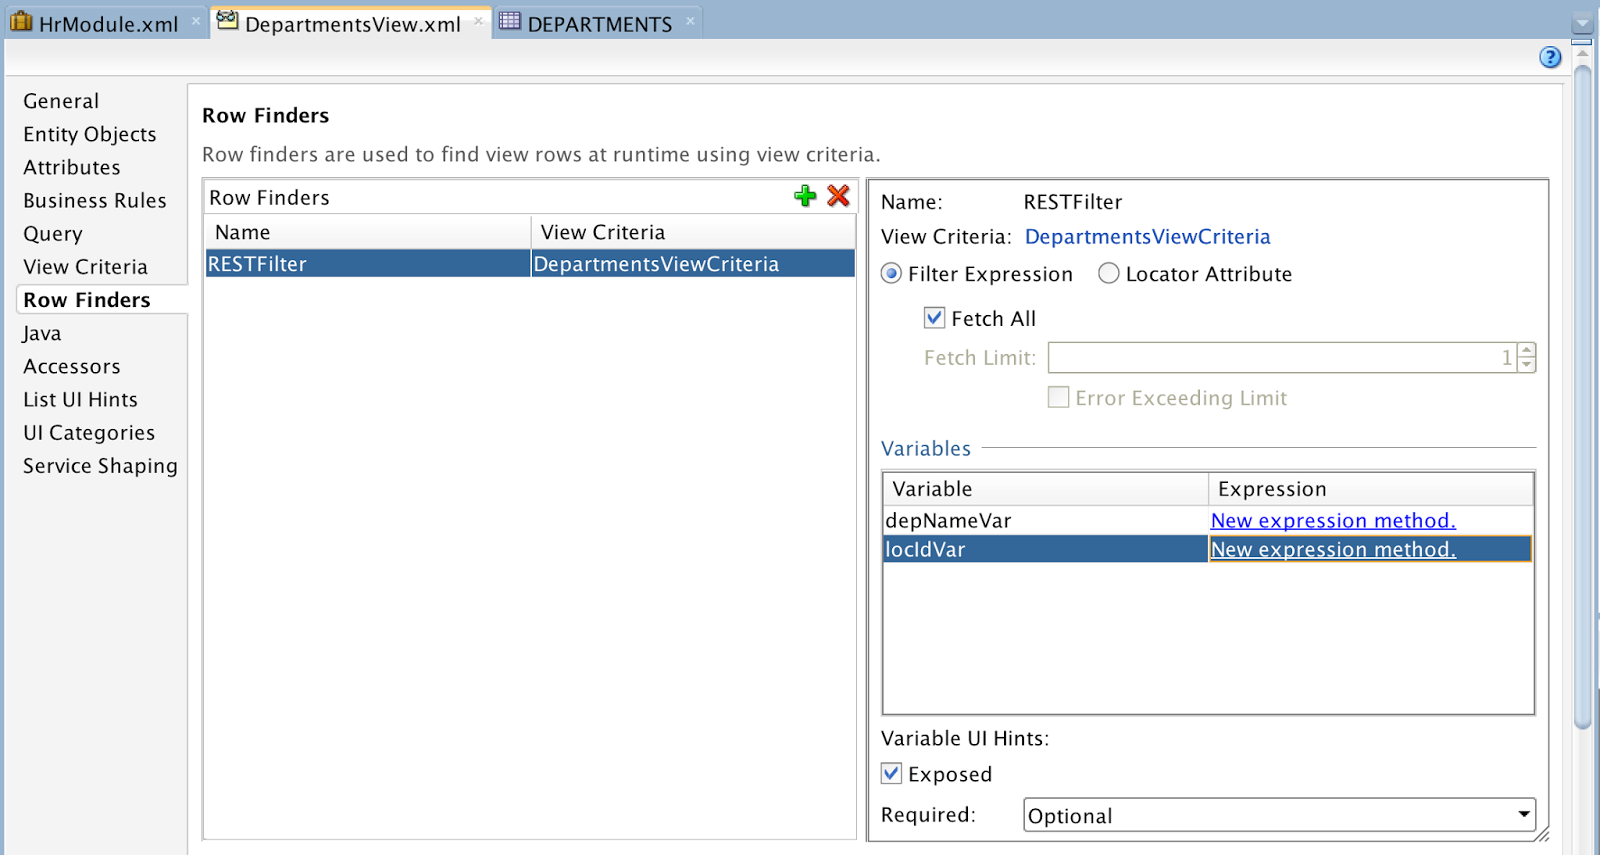Open the Entity Objects section

tap(90, 134)
